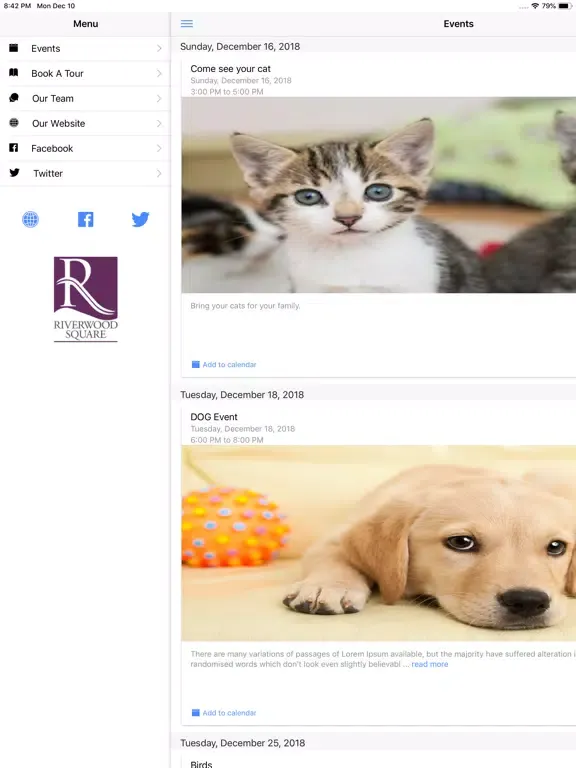Expand the Events row chevron
The height and width of the screenshot is (768, 576).
click(x=159, y=48)
